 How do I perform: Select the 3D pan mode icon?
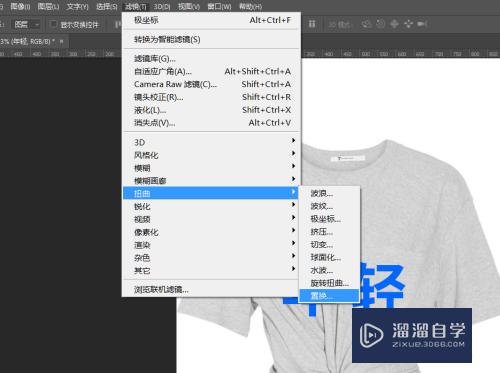(x=394, y=24)
